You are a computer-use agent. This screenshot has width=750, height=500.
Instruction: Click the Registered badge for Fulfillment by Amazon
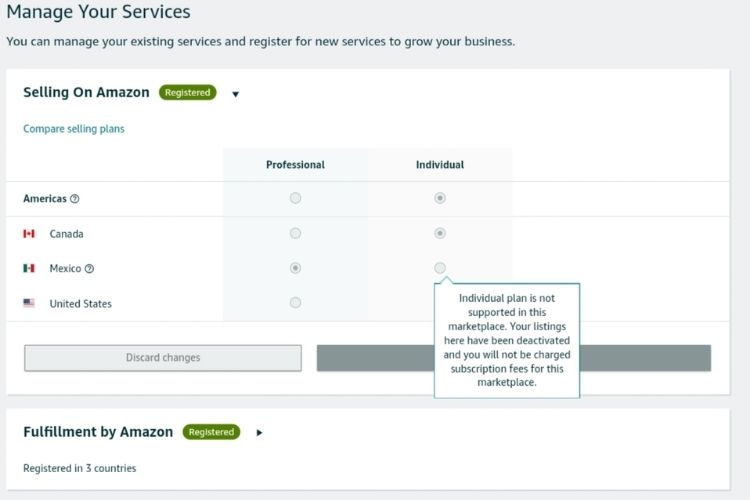coord(211,432)
